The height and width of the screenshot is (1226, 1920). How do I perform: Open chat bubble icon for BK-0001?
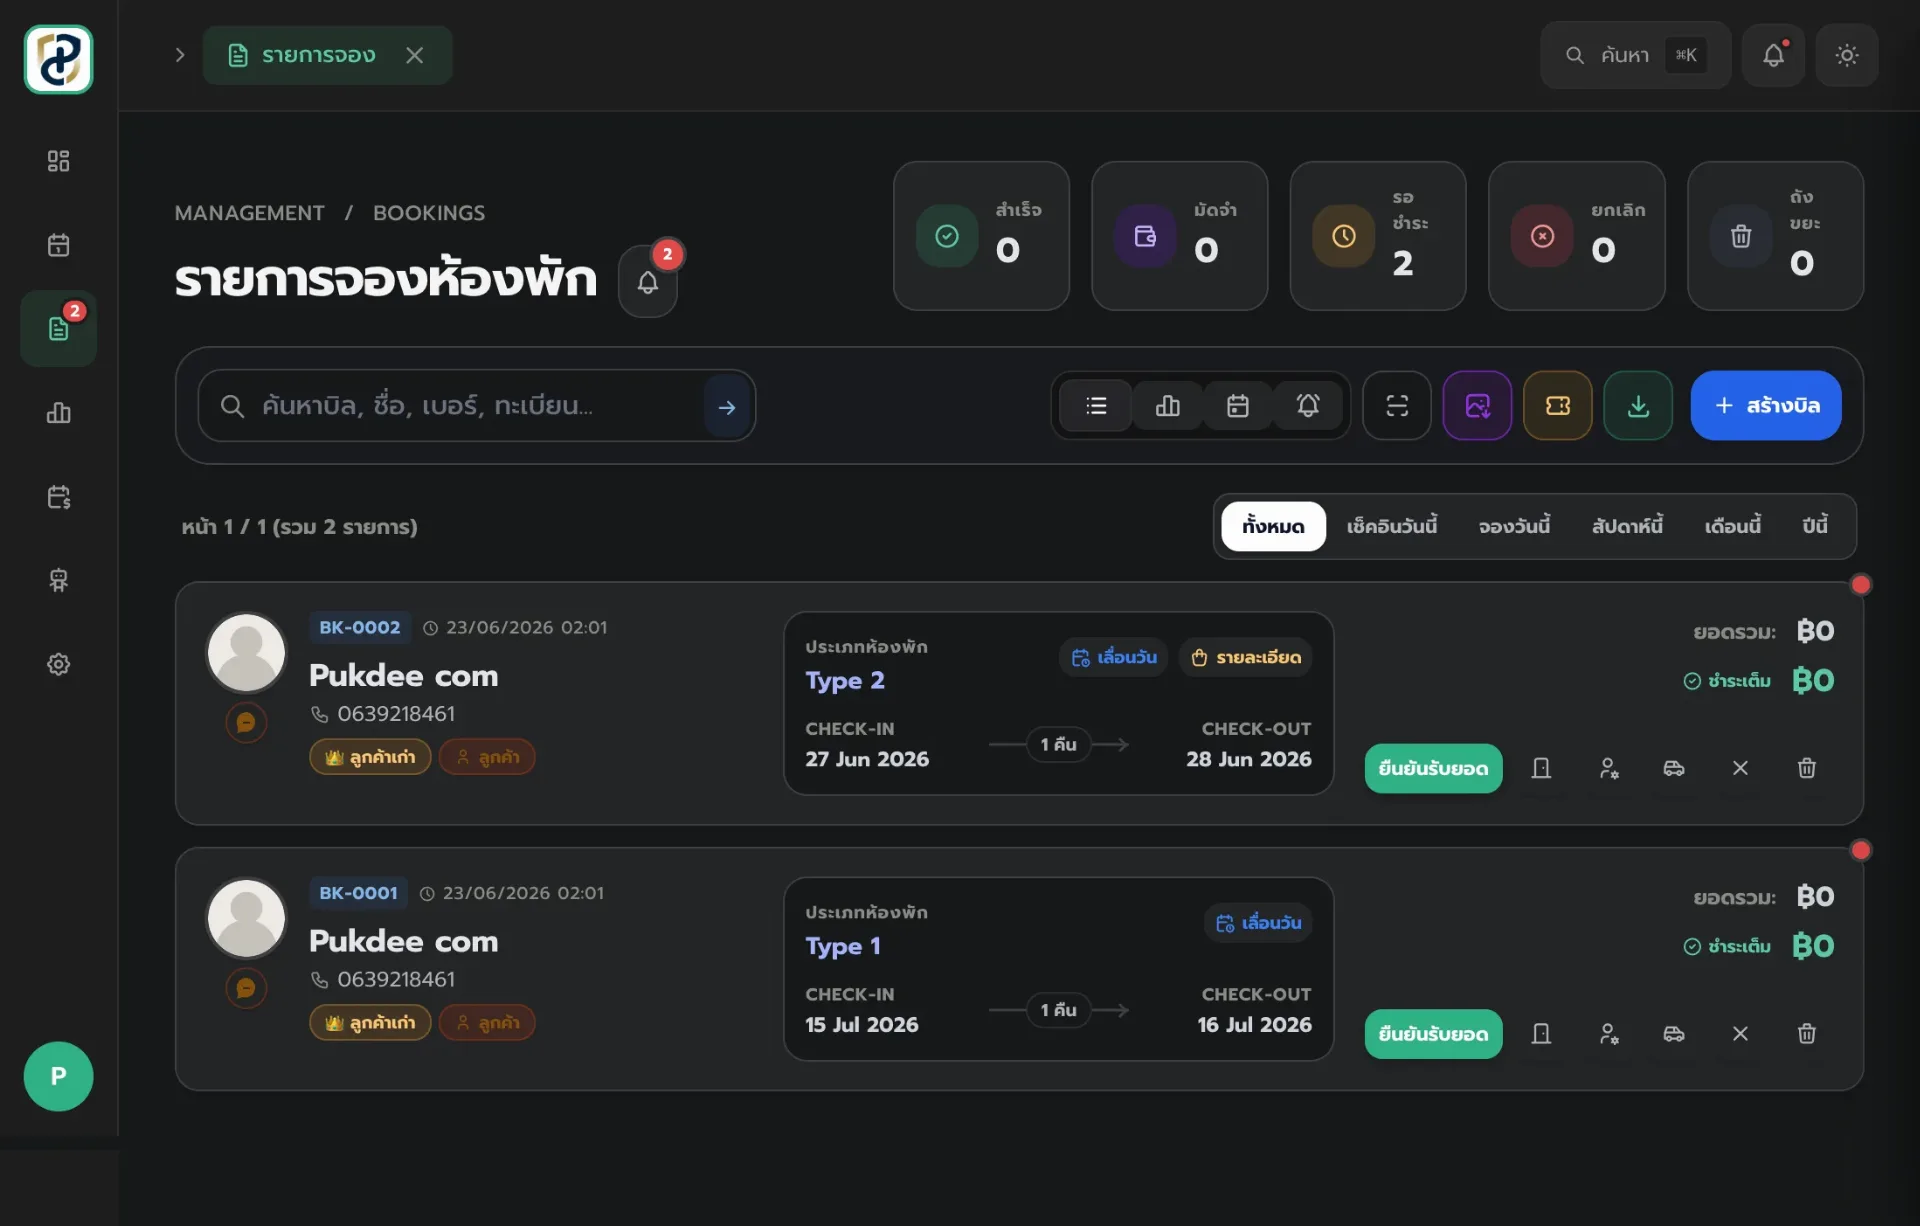coord(246,988)
